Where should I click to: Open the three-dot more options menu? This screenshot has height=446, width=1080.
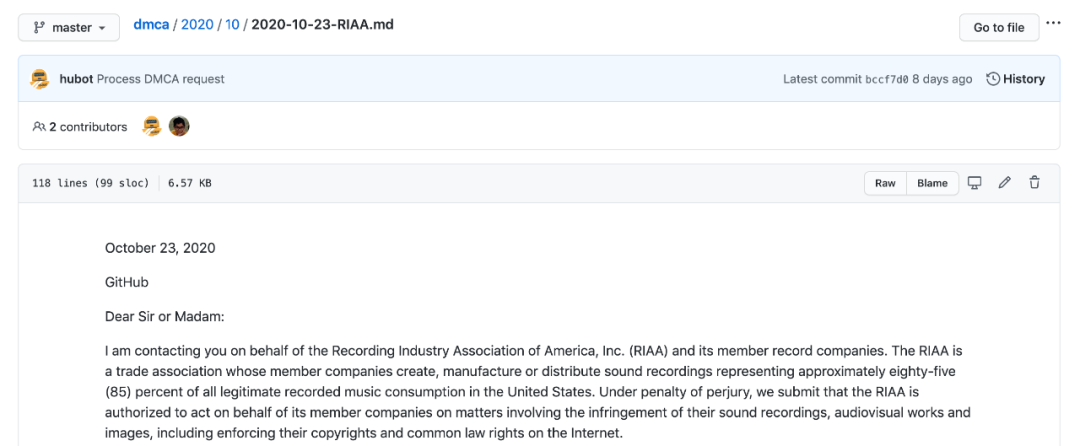tap(1054, 23)
